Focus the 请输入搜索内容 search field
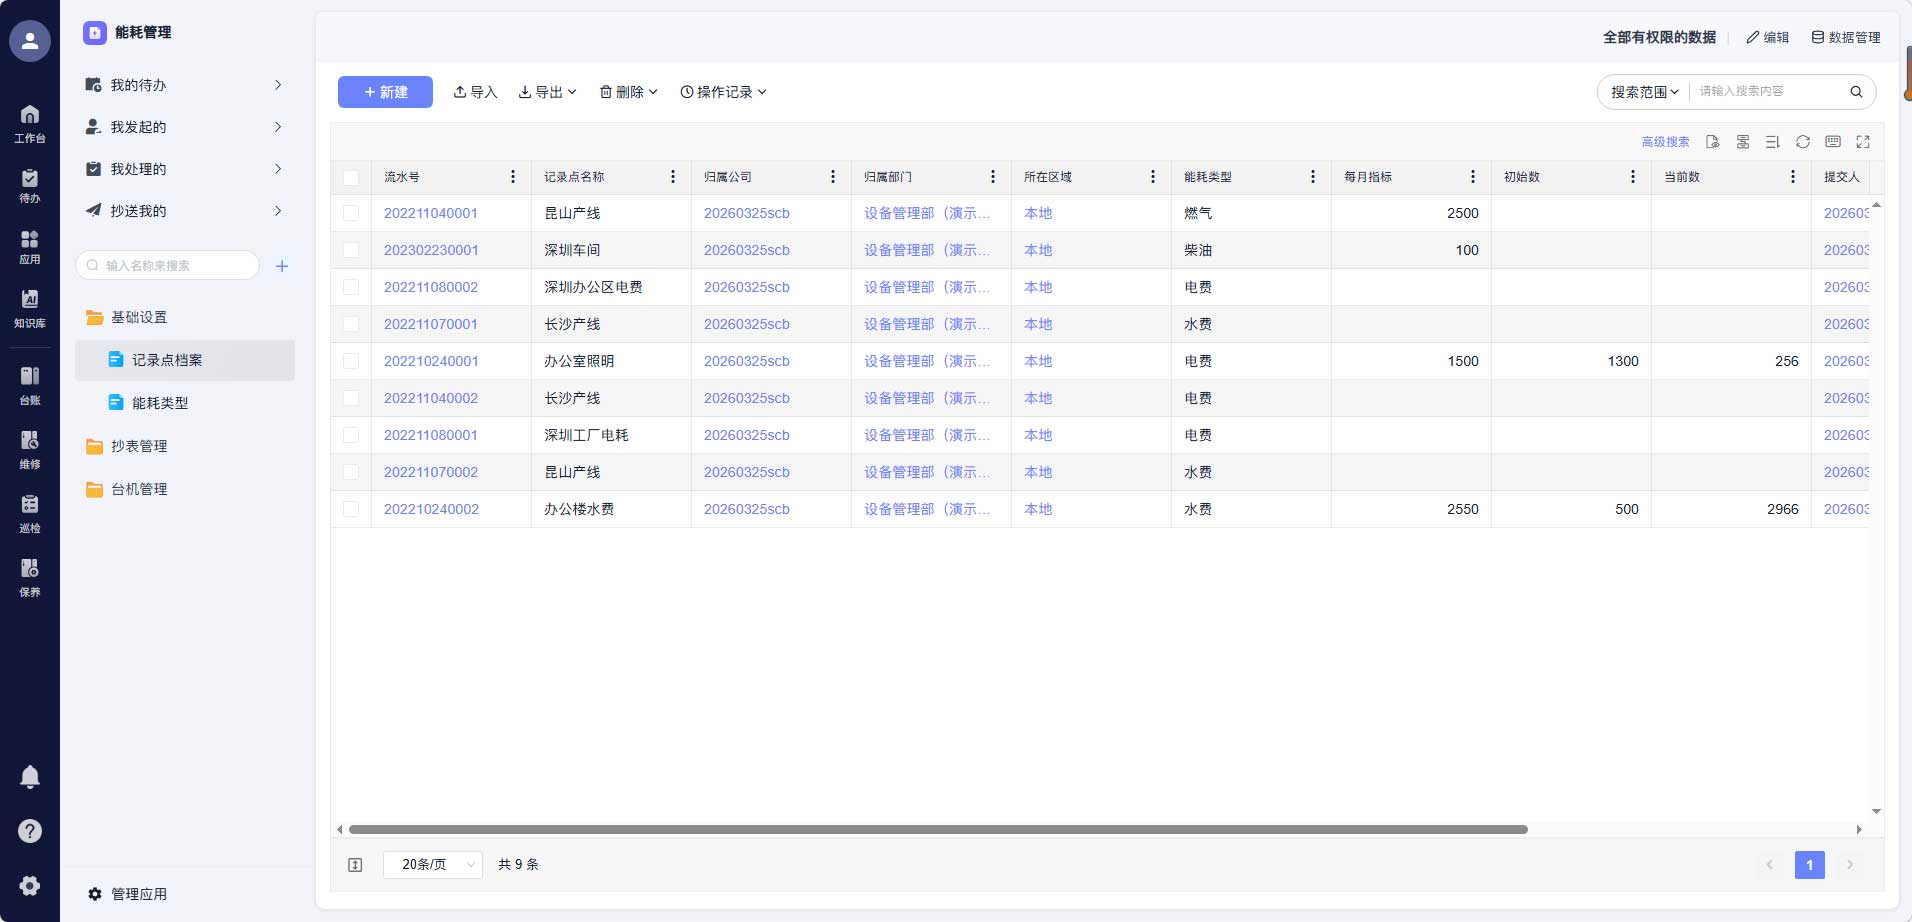The image size is (1912, 922). tap(1765, 92)
